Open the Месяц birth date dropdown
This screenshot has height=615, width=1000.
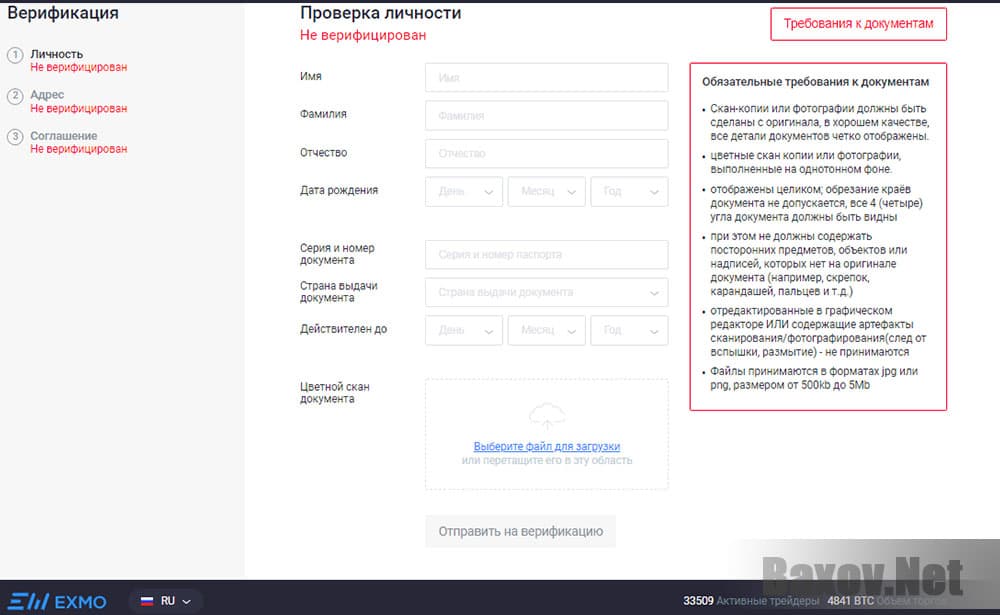[x=546, y=191]
